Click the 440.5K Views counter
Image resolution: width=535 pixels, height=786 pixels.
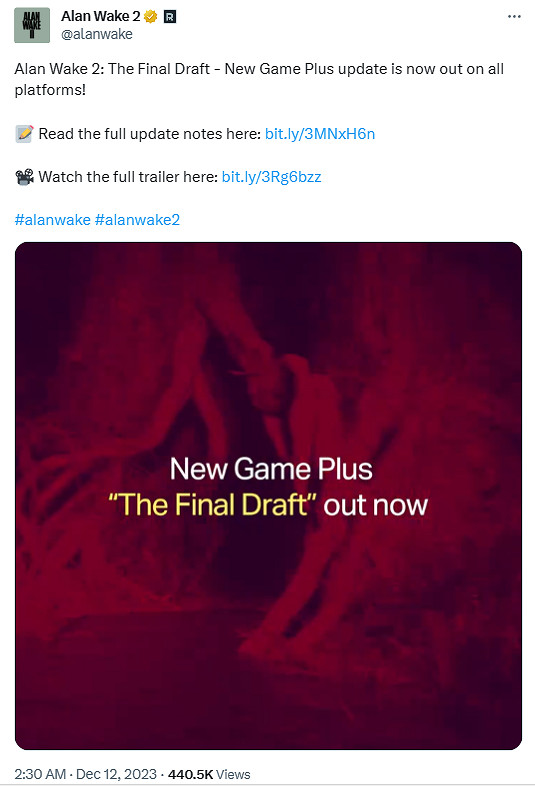click(209, 774)
